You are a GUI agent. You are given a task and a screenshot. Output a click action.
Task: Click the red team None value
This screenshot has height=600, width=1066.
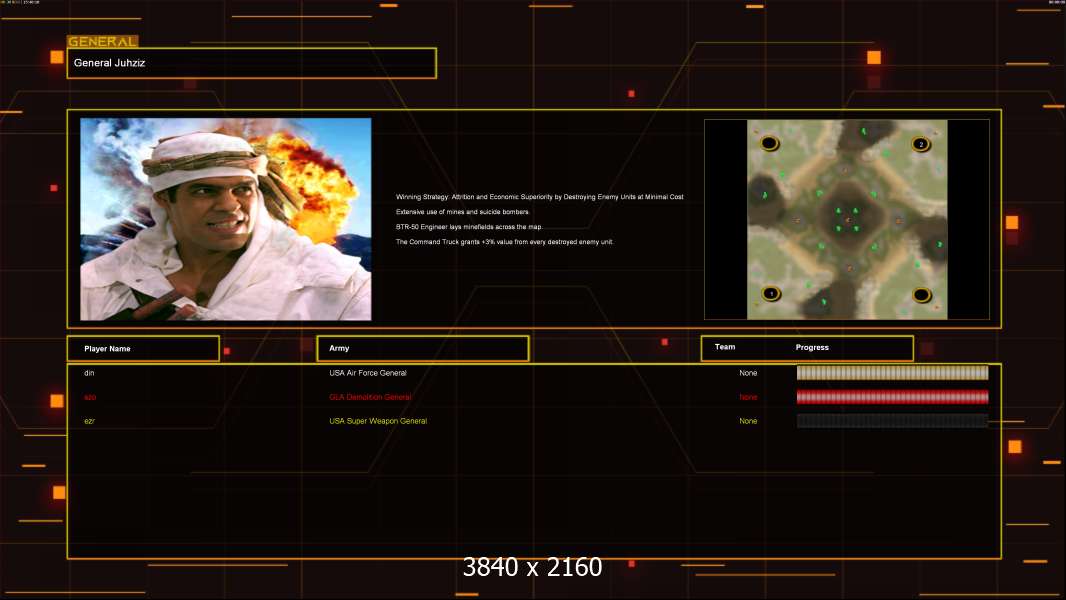(748, 398)
